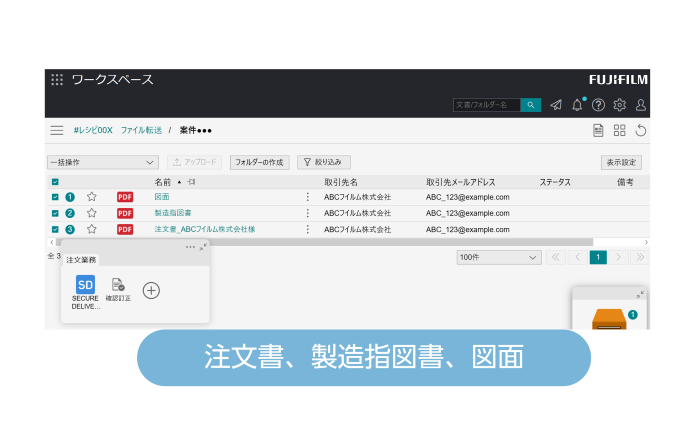Go to the #レシピ00X breadcrumb link
This screenshot has height=431, width=686.
93,130
